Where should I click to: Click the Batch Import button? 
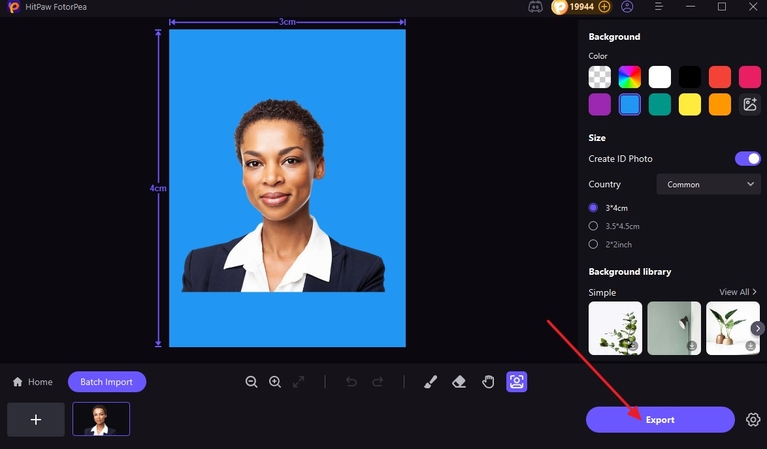[x=107, y=382]
